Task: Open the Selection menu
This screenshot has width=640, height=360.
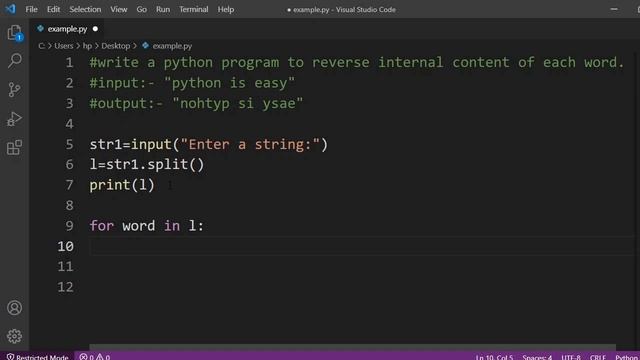Action: click(x=85, y=9)
